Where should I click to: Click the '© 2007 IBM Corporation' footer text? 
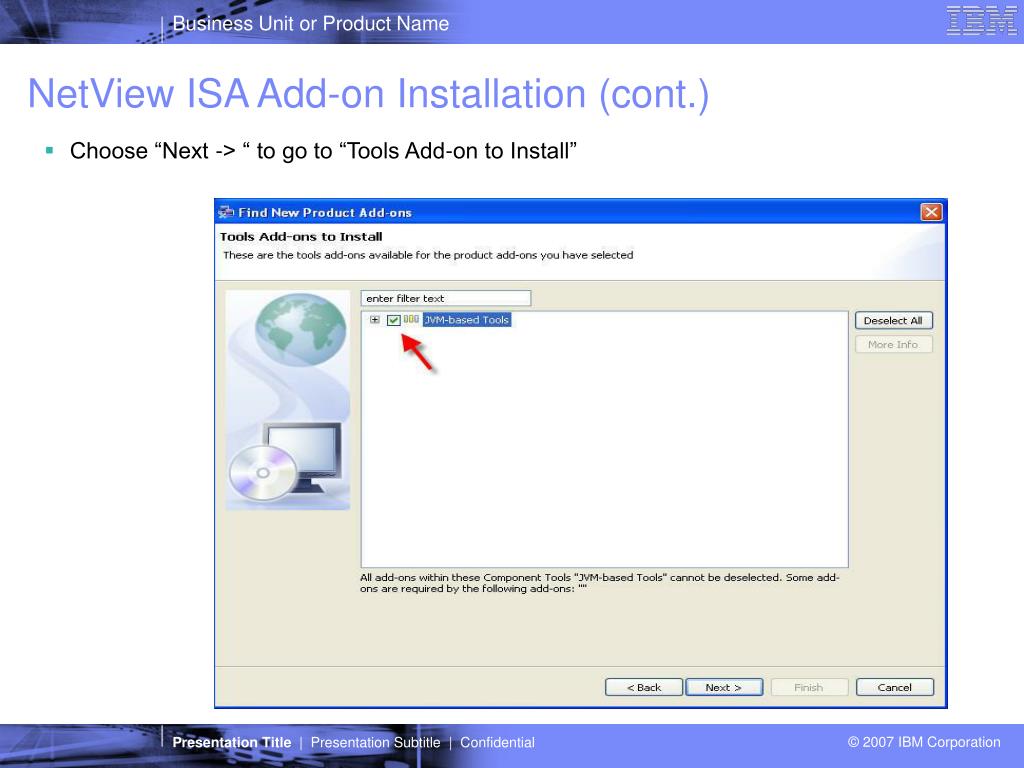point(924,742)
